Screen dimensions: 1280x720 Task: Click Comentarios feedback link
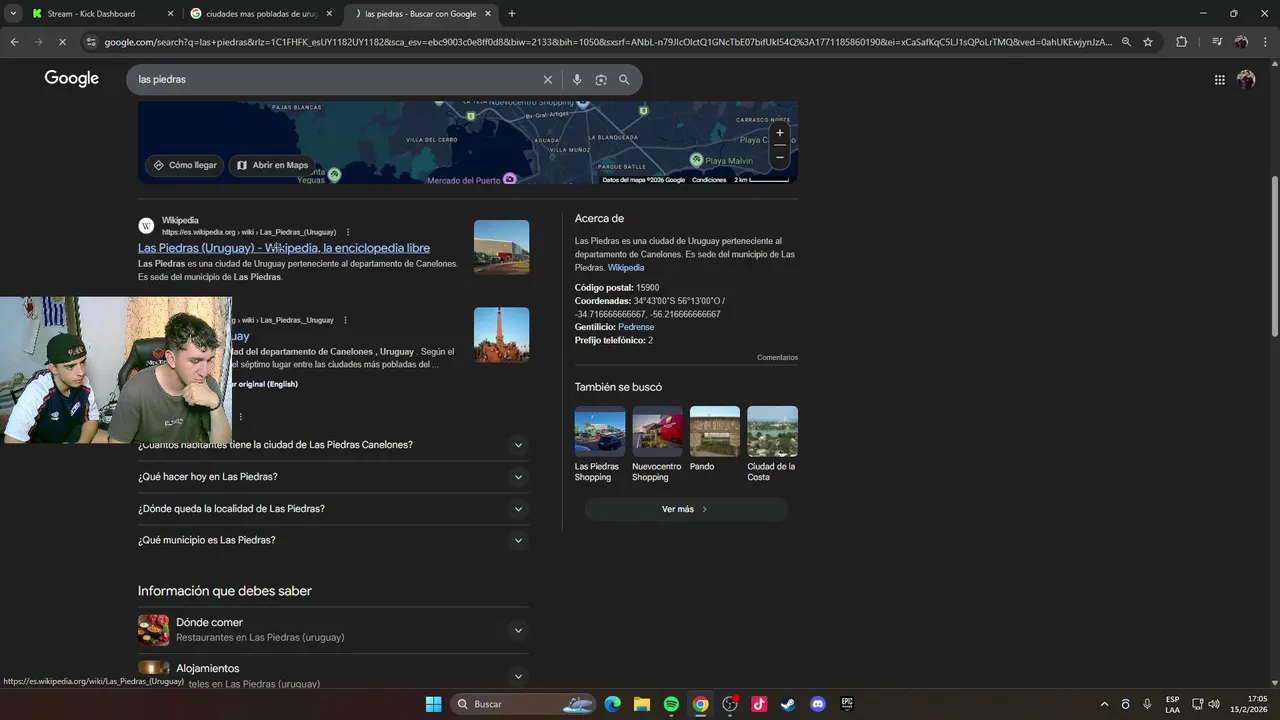coord(777,358)
